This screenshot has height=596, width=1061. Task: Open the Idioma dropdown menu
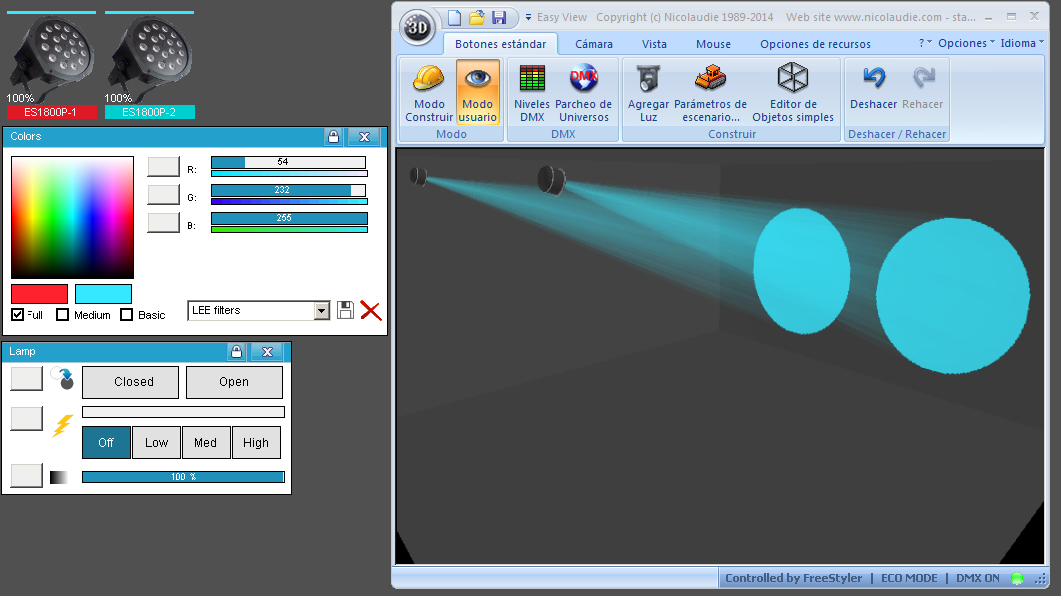(1022, 43)
